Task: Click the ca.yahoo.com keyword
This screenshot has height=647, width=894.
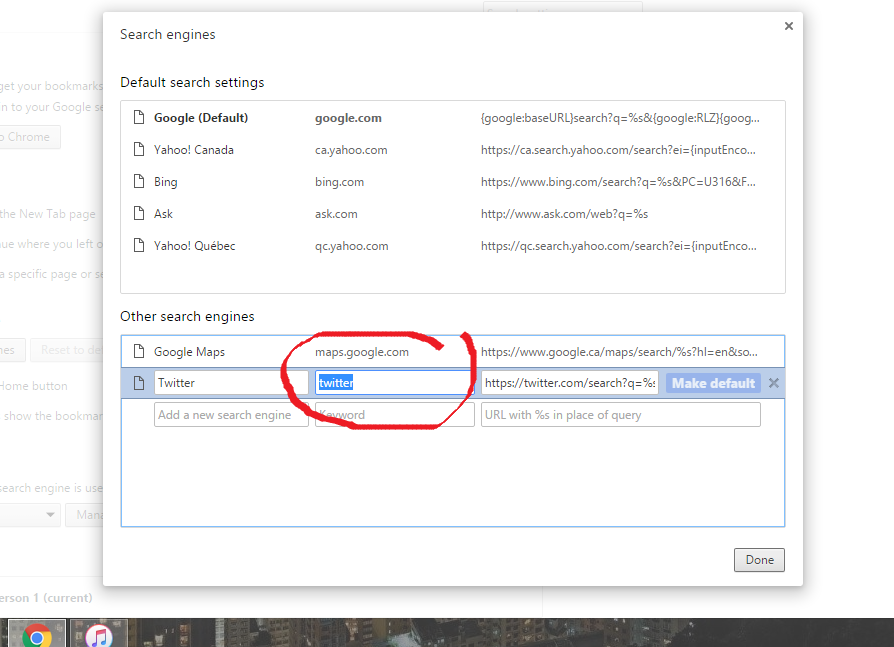Action: tap(351, 150)
